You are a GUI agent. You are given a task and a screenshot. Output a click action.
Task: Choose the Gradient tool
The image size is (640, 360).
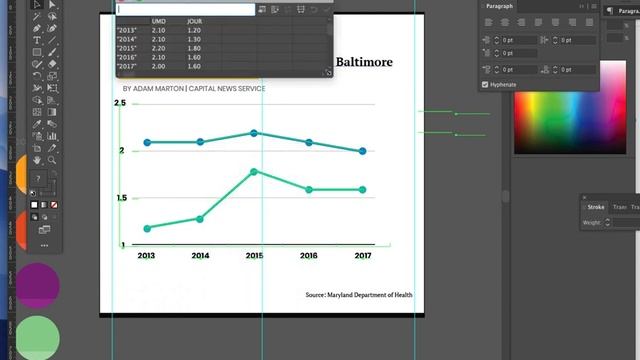[52, 112]
